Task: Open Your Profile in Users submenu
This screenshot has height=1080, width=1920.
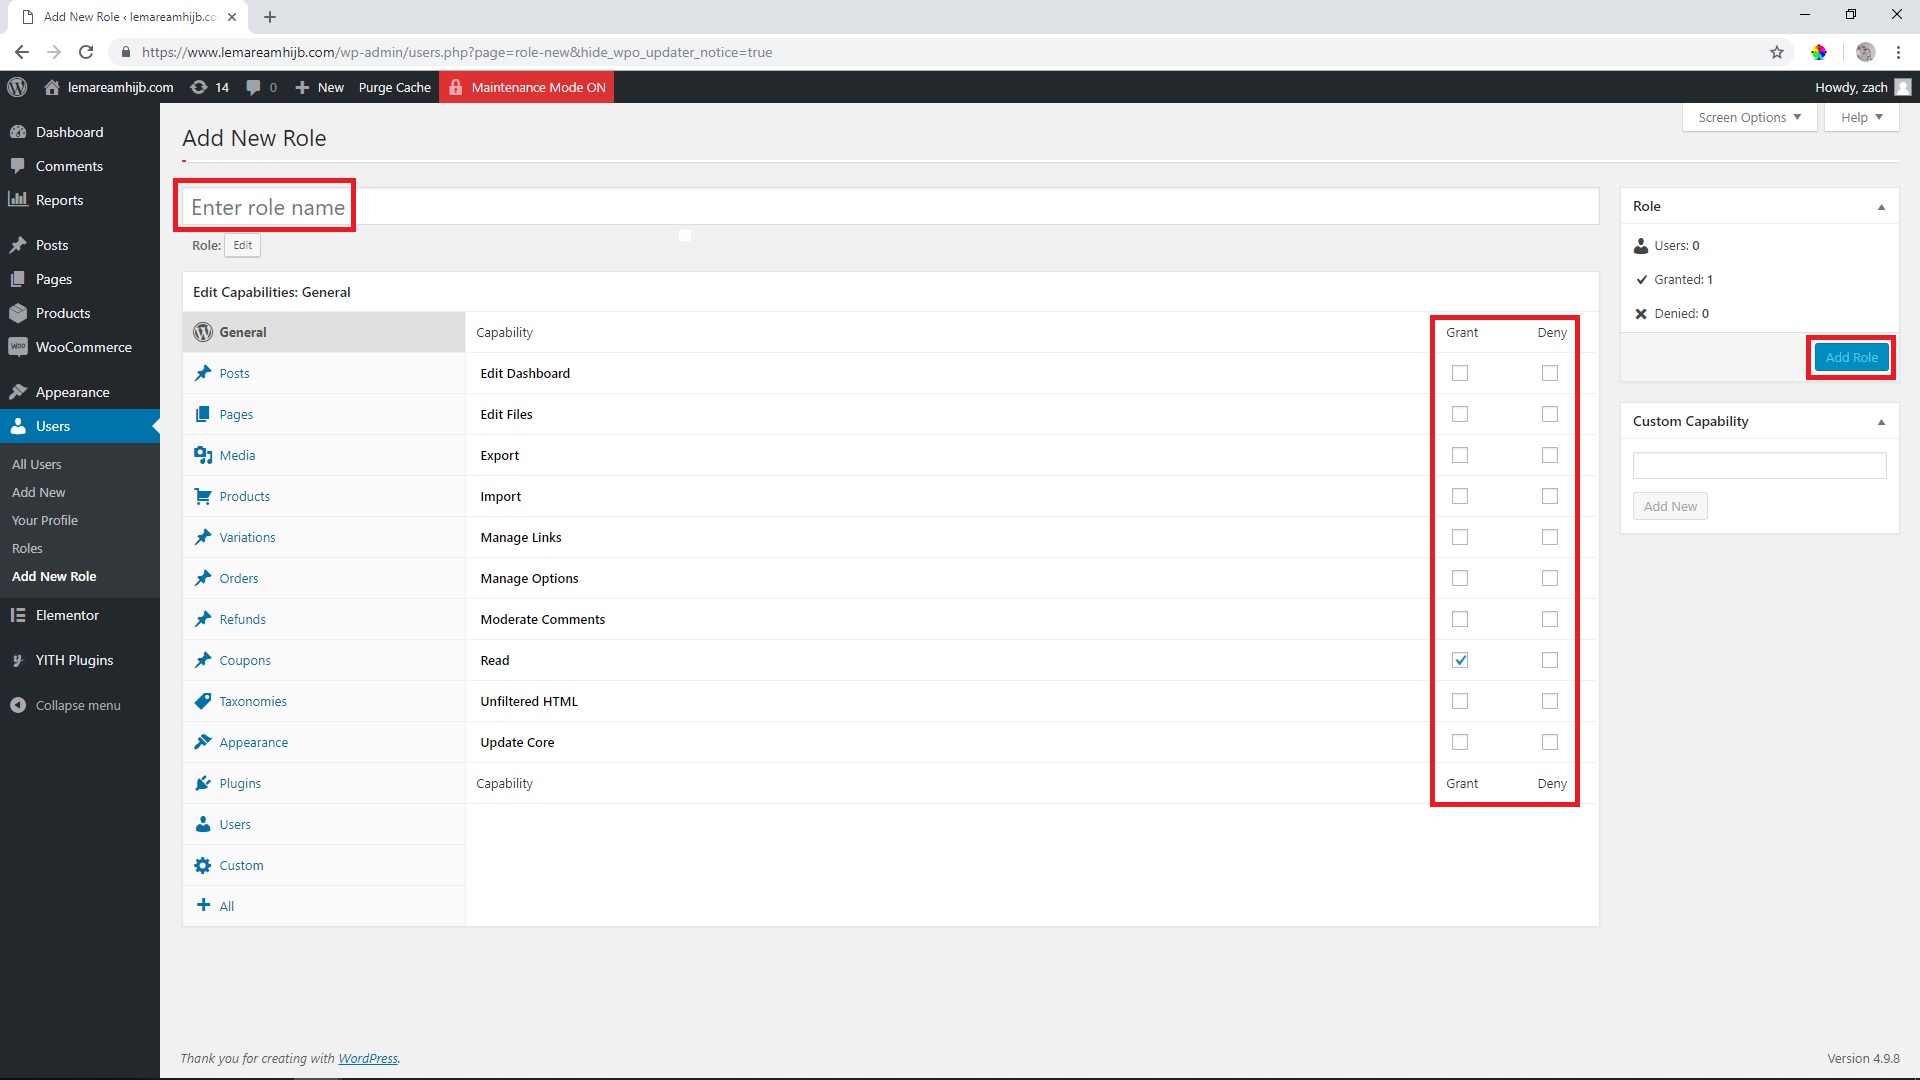Action: pos(45,520)
